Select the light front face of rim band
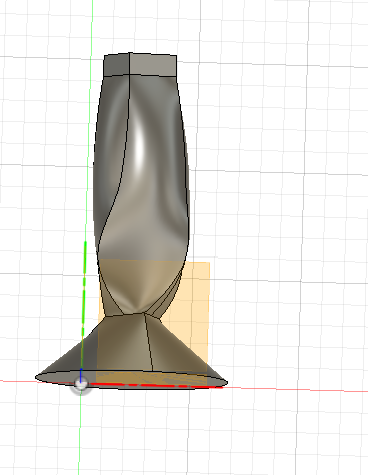This screenshot has width=368, height=475. (x=153, y=65)
